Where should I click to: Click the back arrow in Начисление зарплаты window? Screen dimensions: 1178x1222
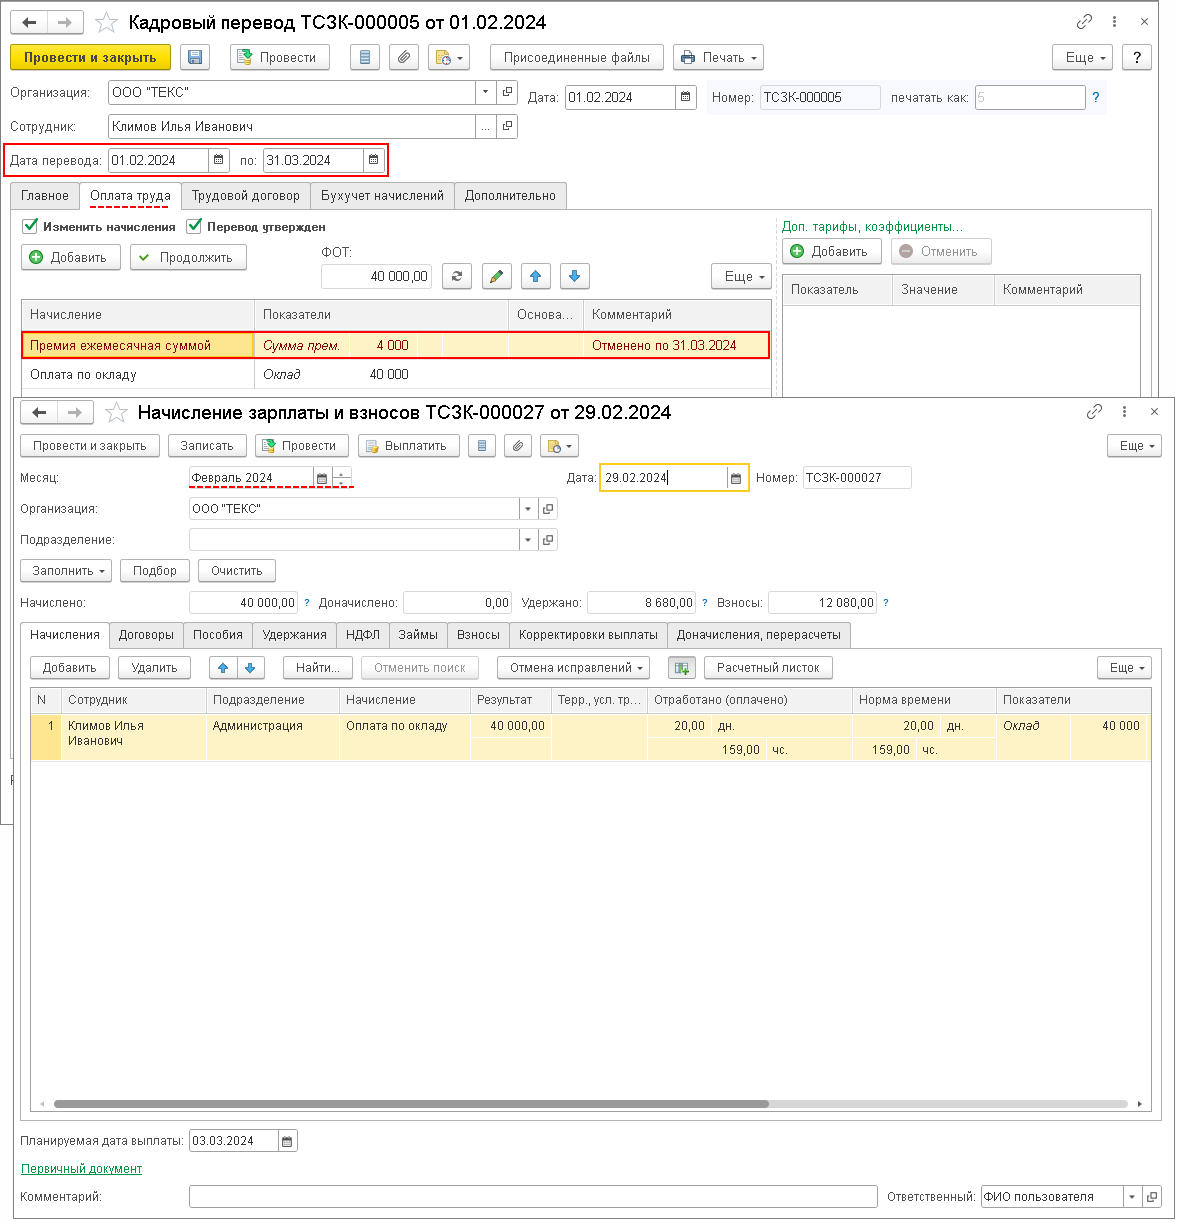pyautogui.click(x=39, y=412)
